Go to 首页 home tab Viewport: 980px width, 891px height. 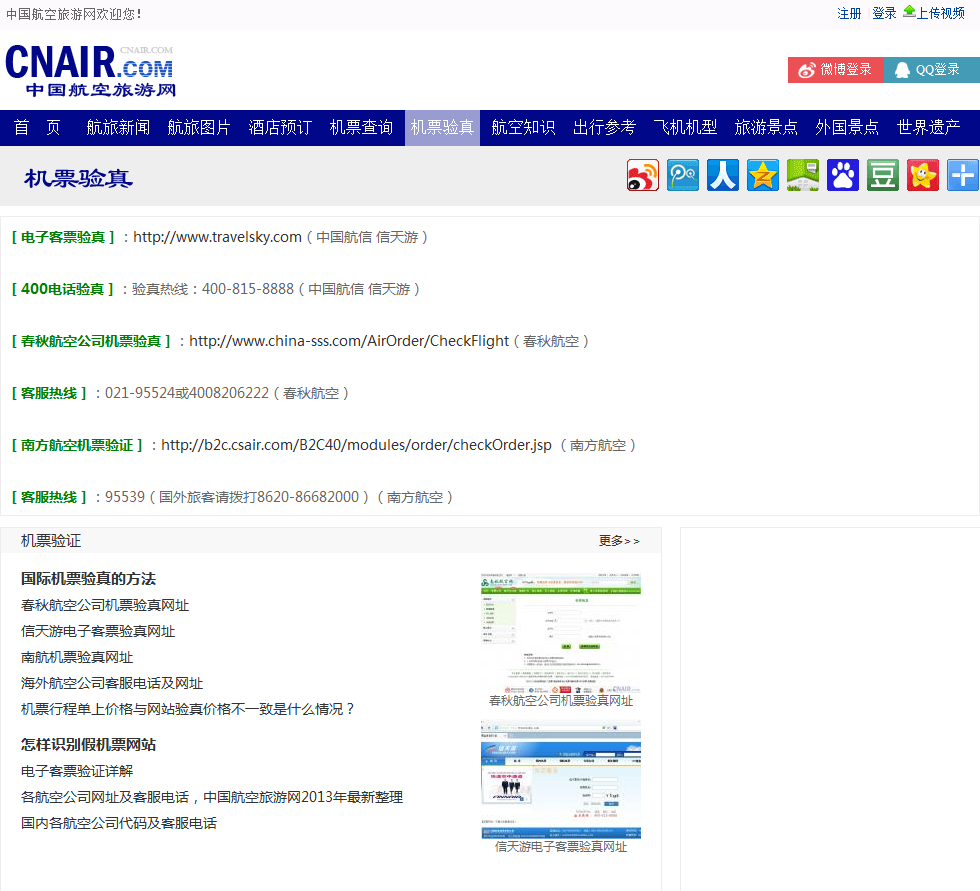(38, 127)
